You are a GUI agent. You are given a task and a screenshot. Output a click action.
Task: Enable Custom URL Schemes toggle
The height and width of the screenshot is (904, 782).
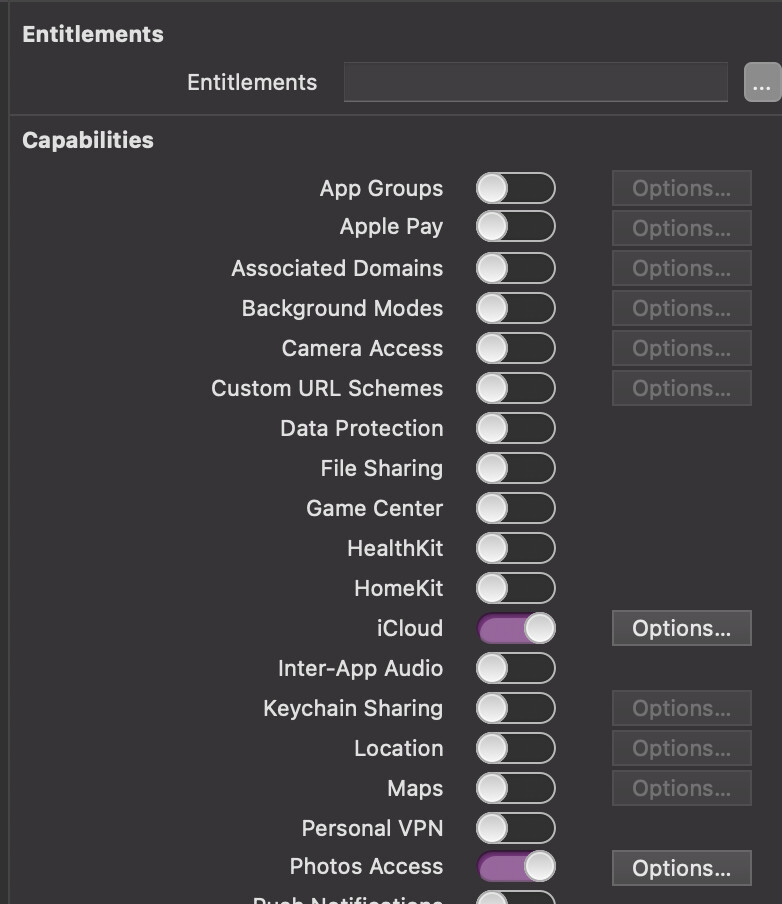[515, 388]
